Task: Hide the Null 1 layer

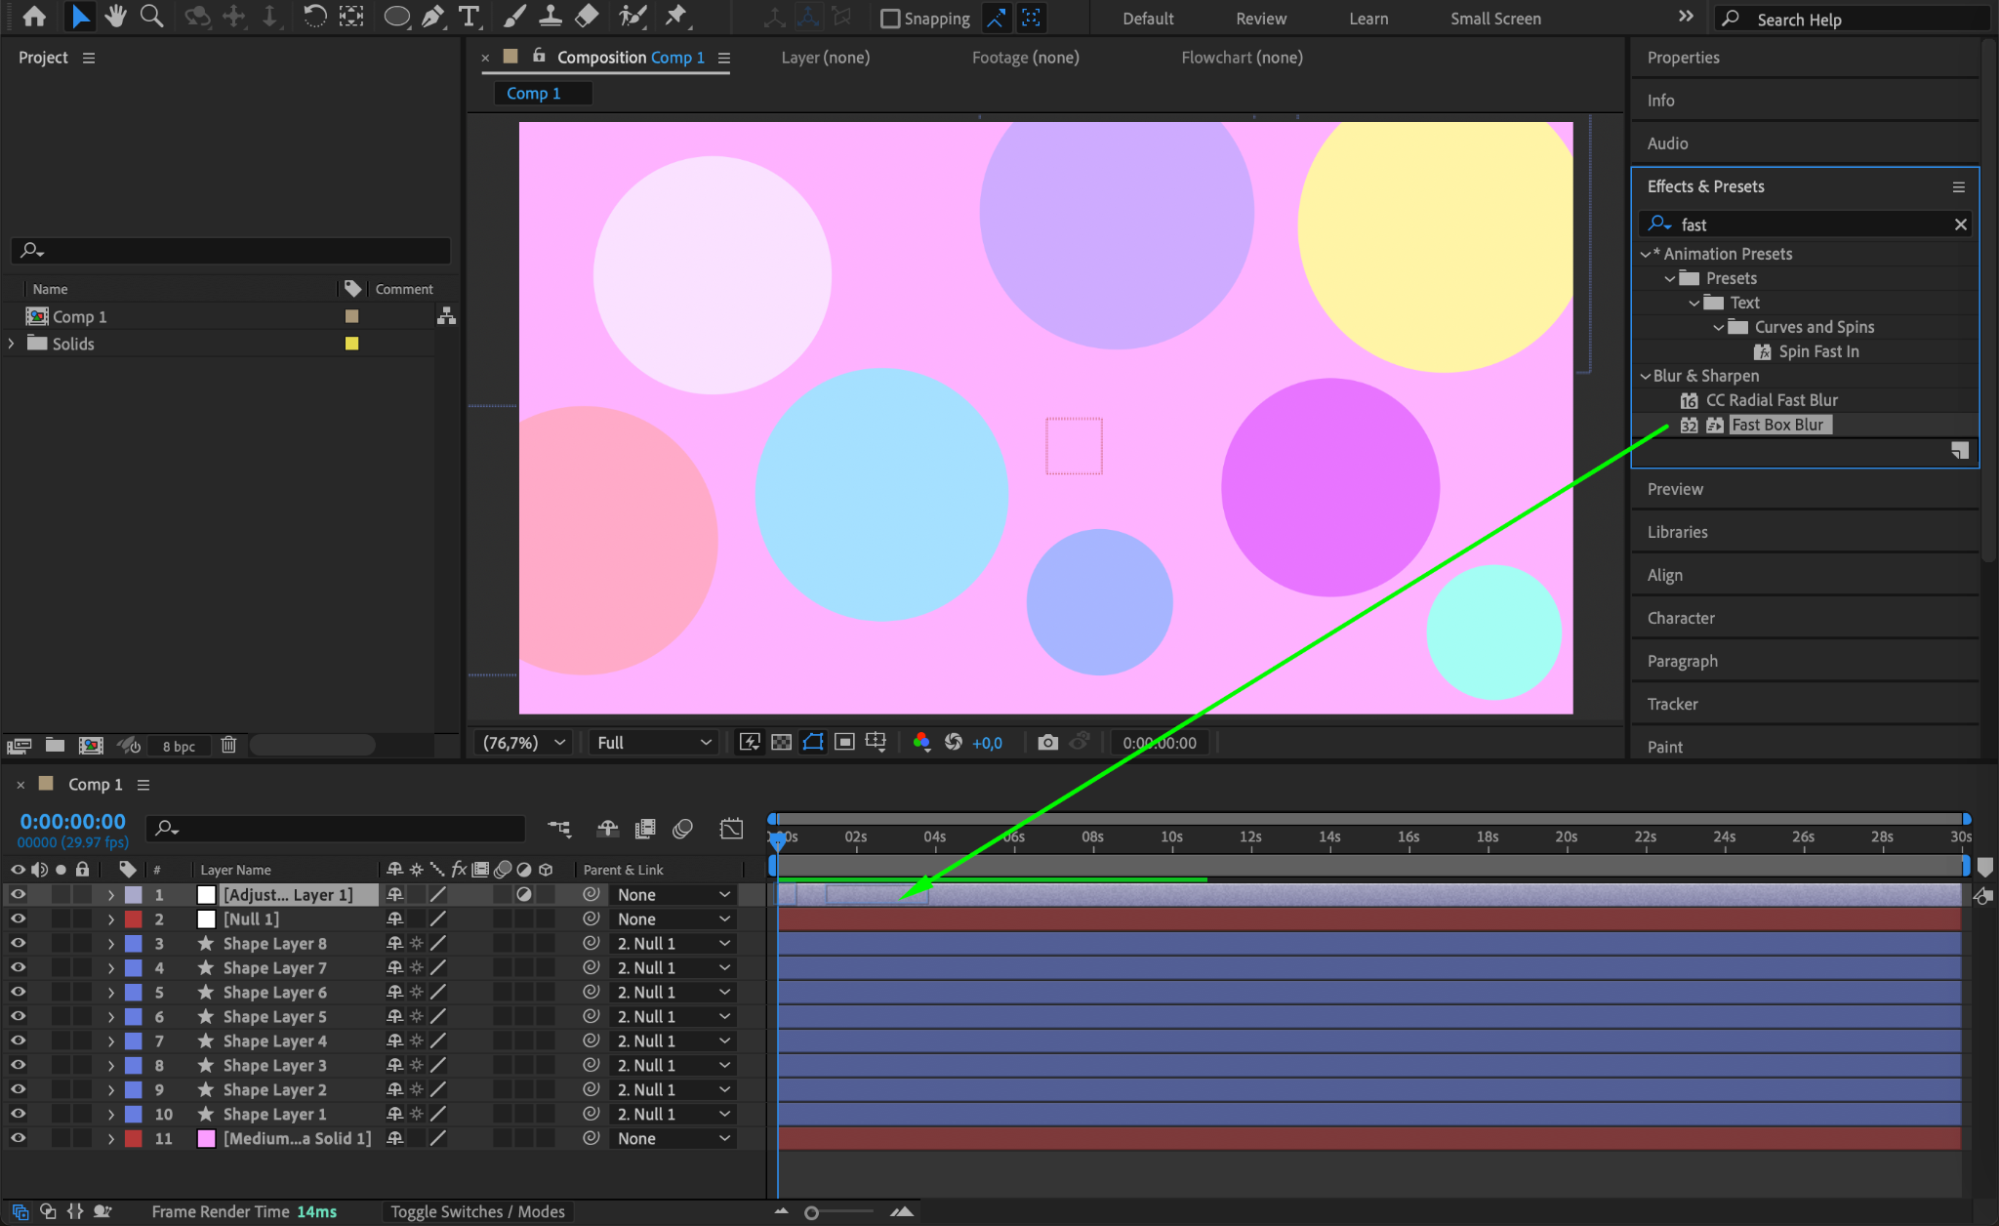Action: tap(18, 918)
